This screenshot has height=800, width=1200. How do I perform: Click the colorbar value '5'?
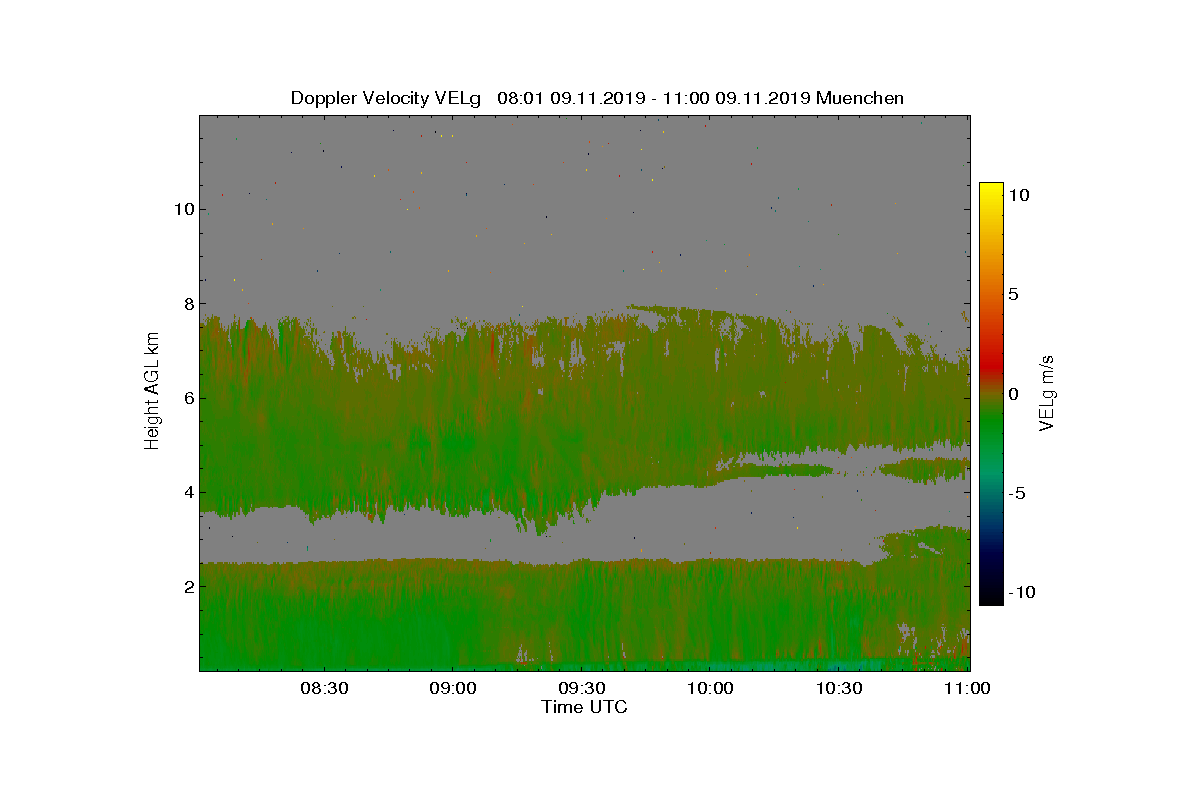(x=1013, y=295)
